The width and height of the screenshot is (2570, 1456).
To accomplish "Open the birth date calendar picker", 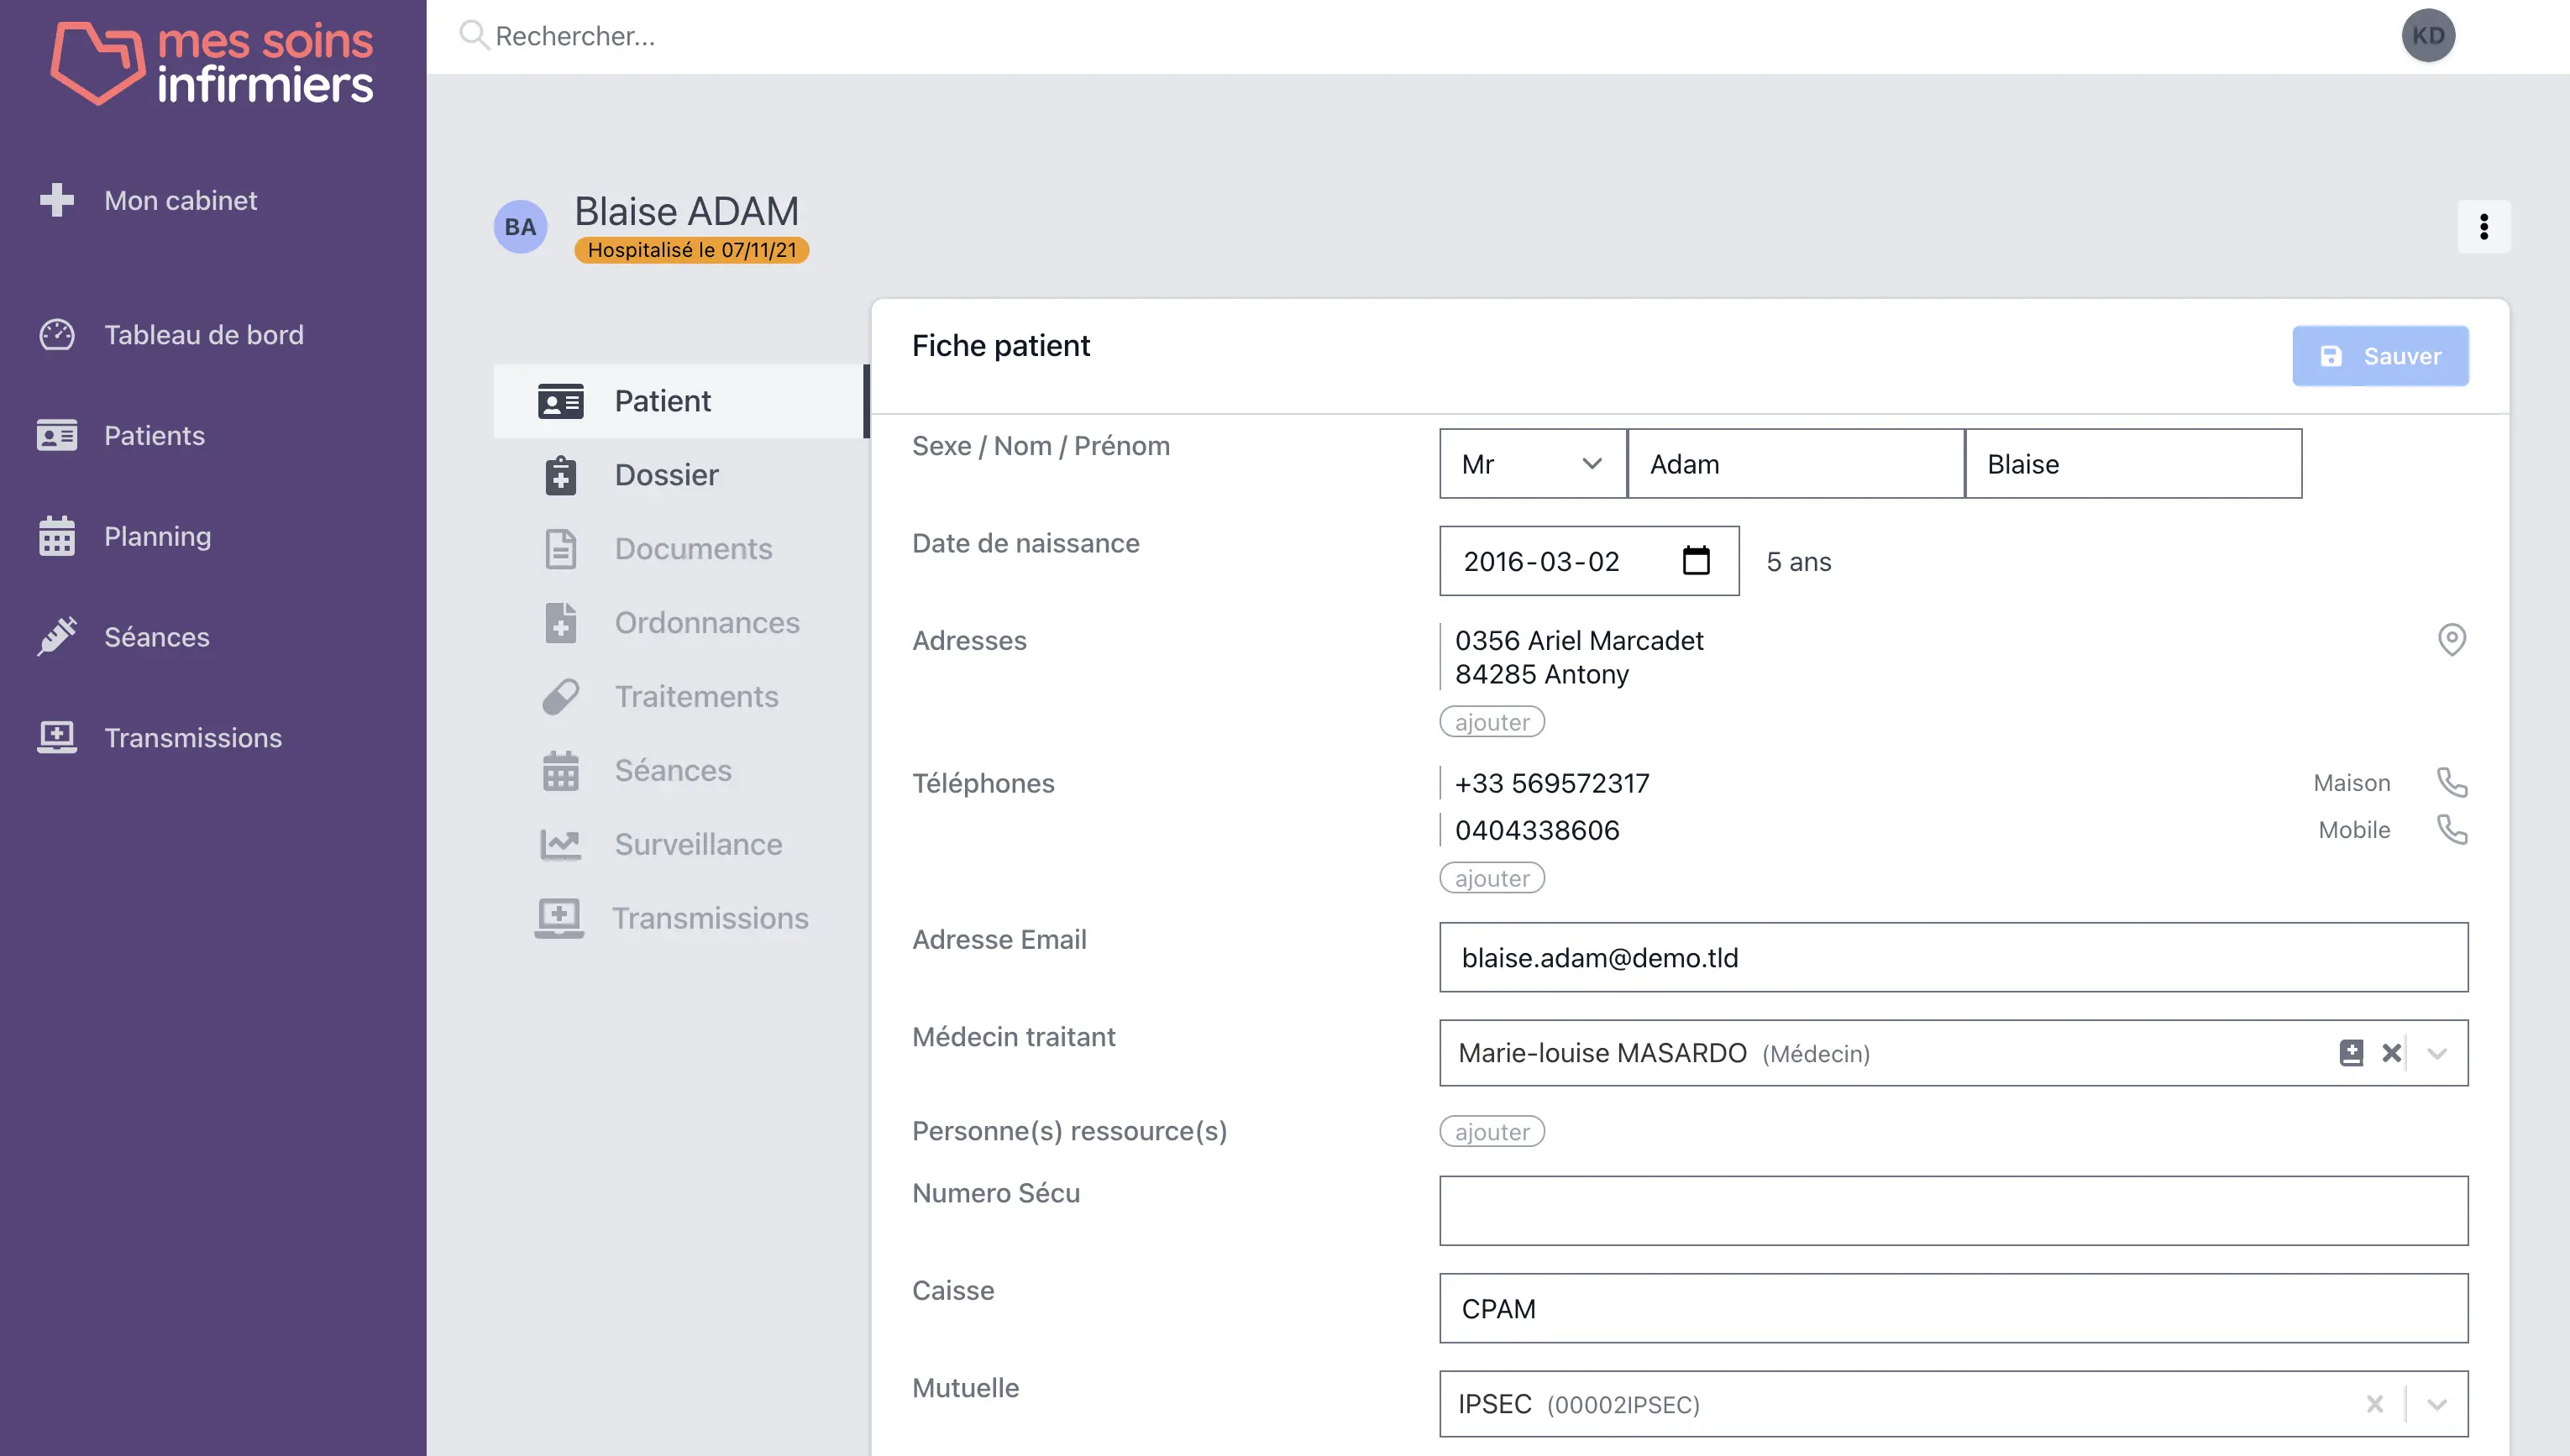I will (1696, 560).
